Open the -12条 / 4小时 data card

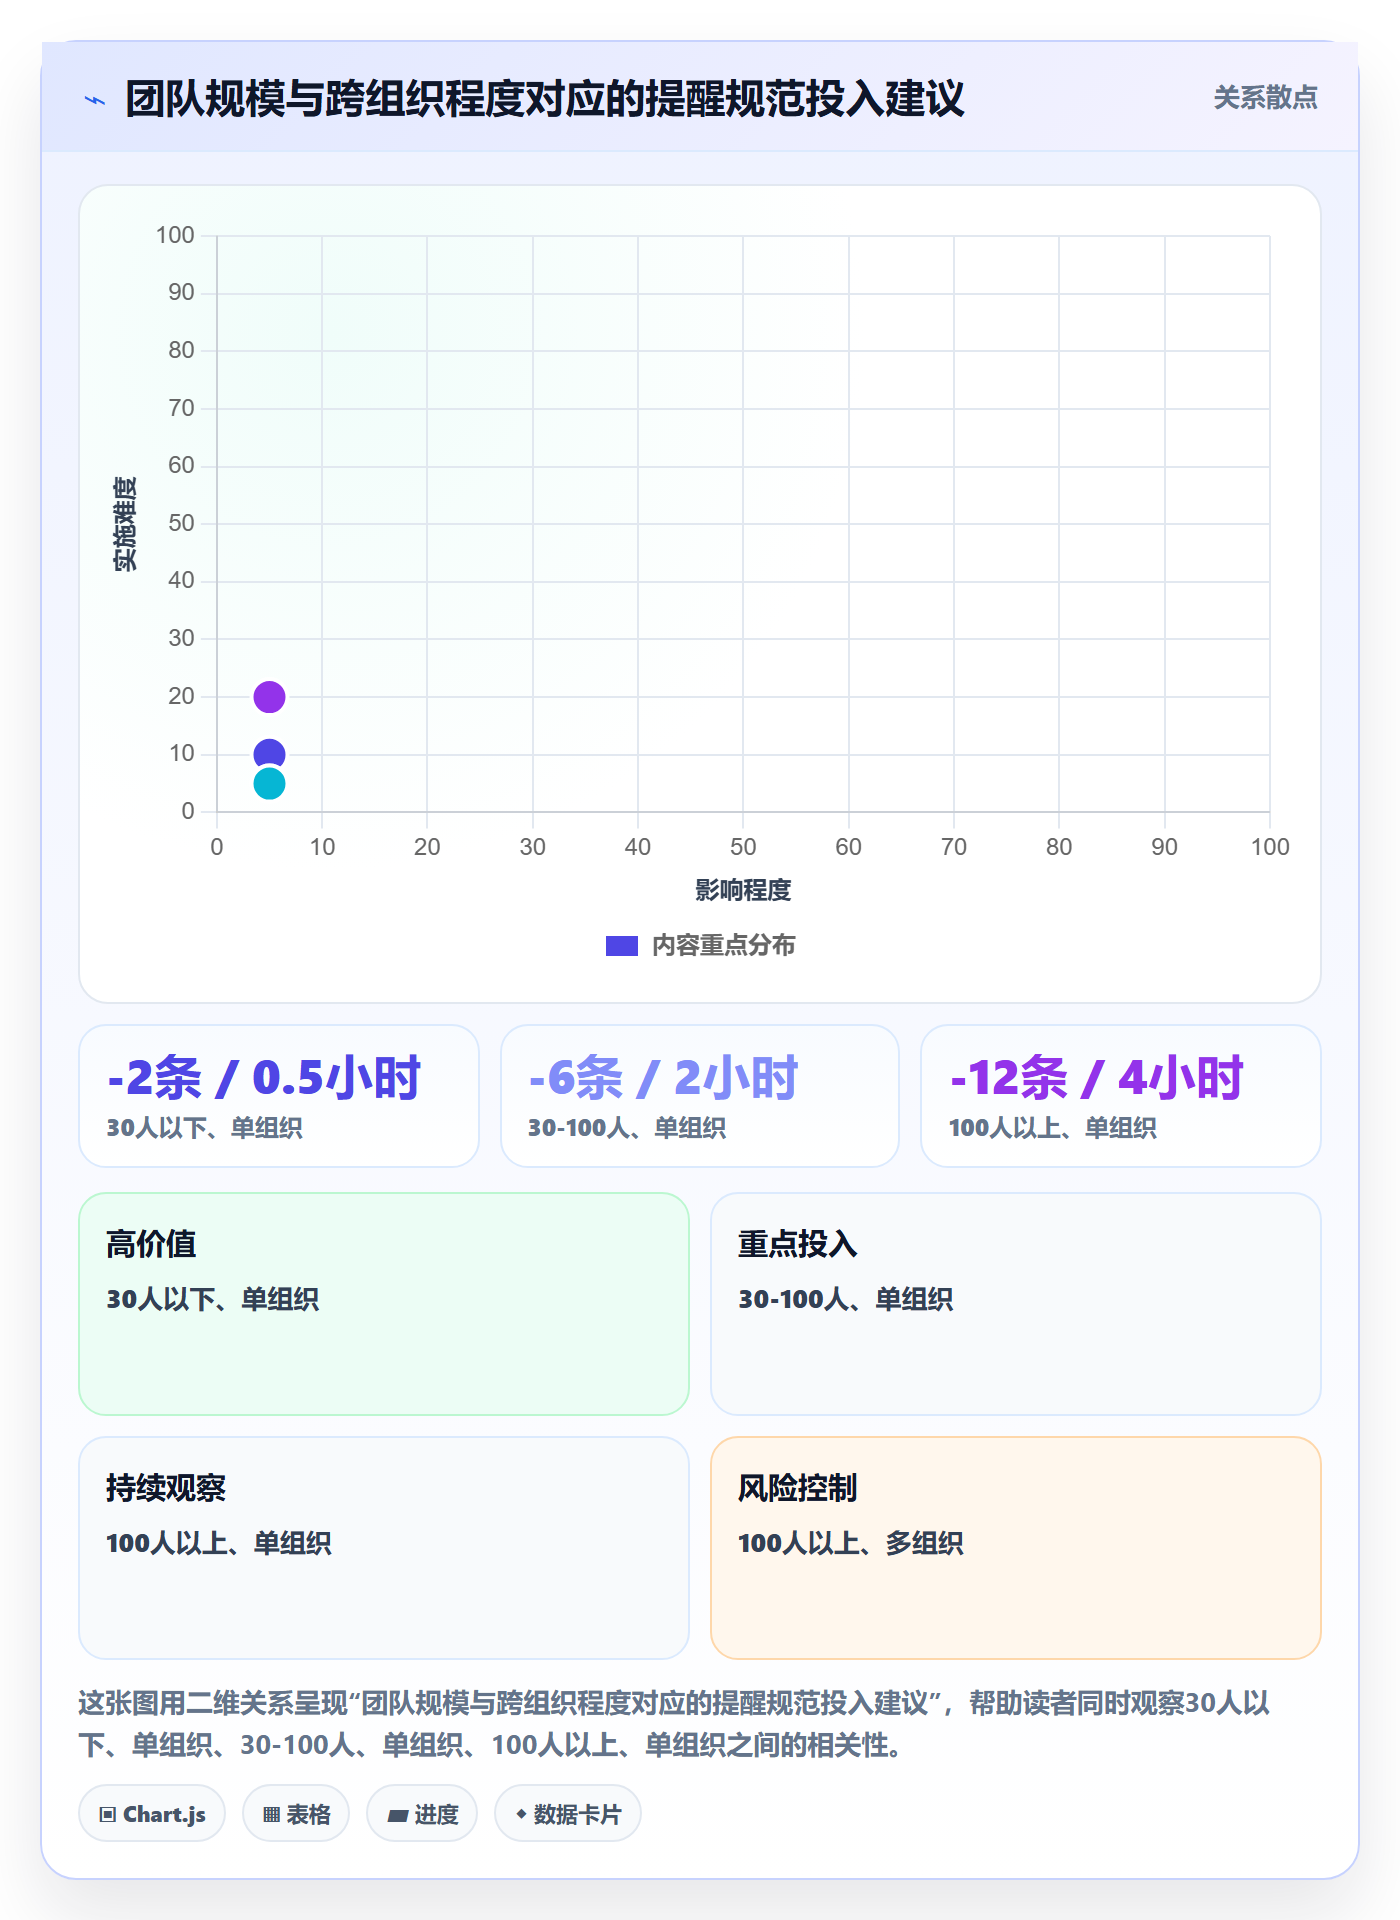(1121, 1096)
